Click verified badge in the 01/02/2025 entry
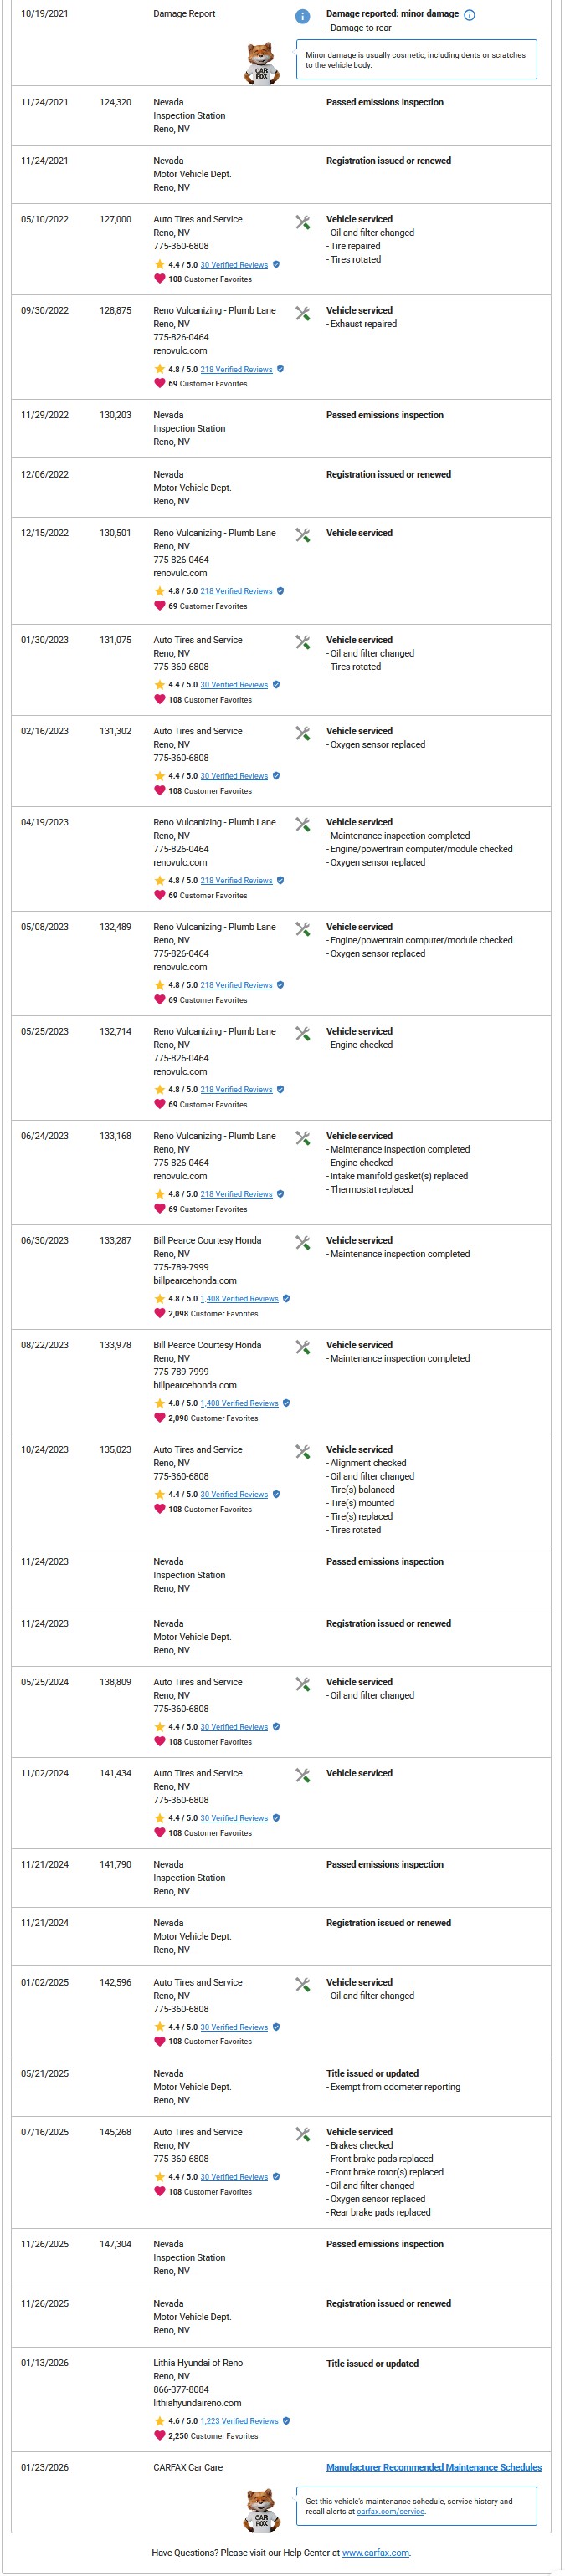Screen dimensions: 565x2576 coord(276,2027)
